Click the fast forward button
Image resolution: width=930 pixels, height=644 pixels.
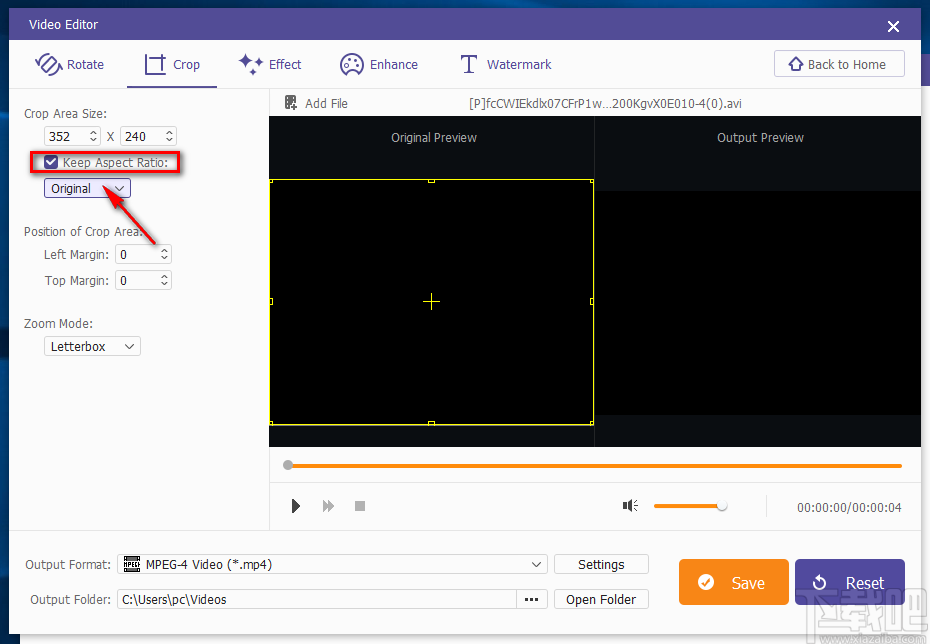(328, 506)
